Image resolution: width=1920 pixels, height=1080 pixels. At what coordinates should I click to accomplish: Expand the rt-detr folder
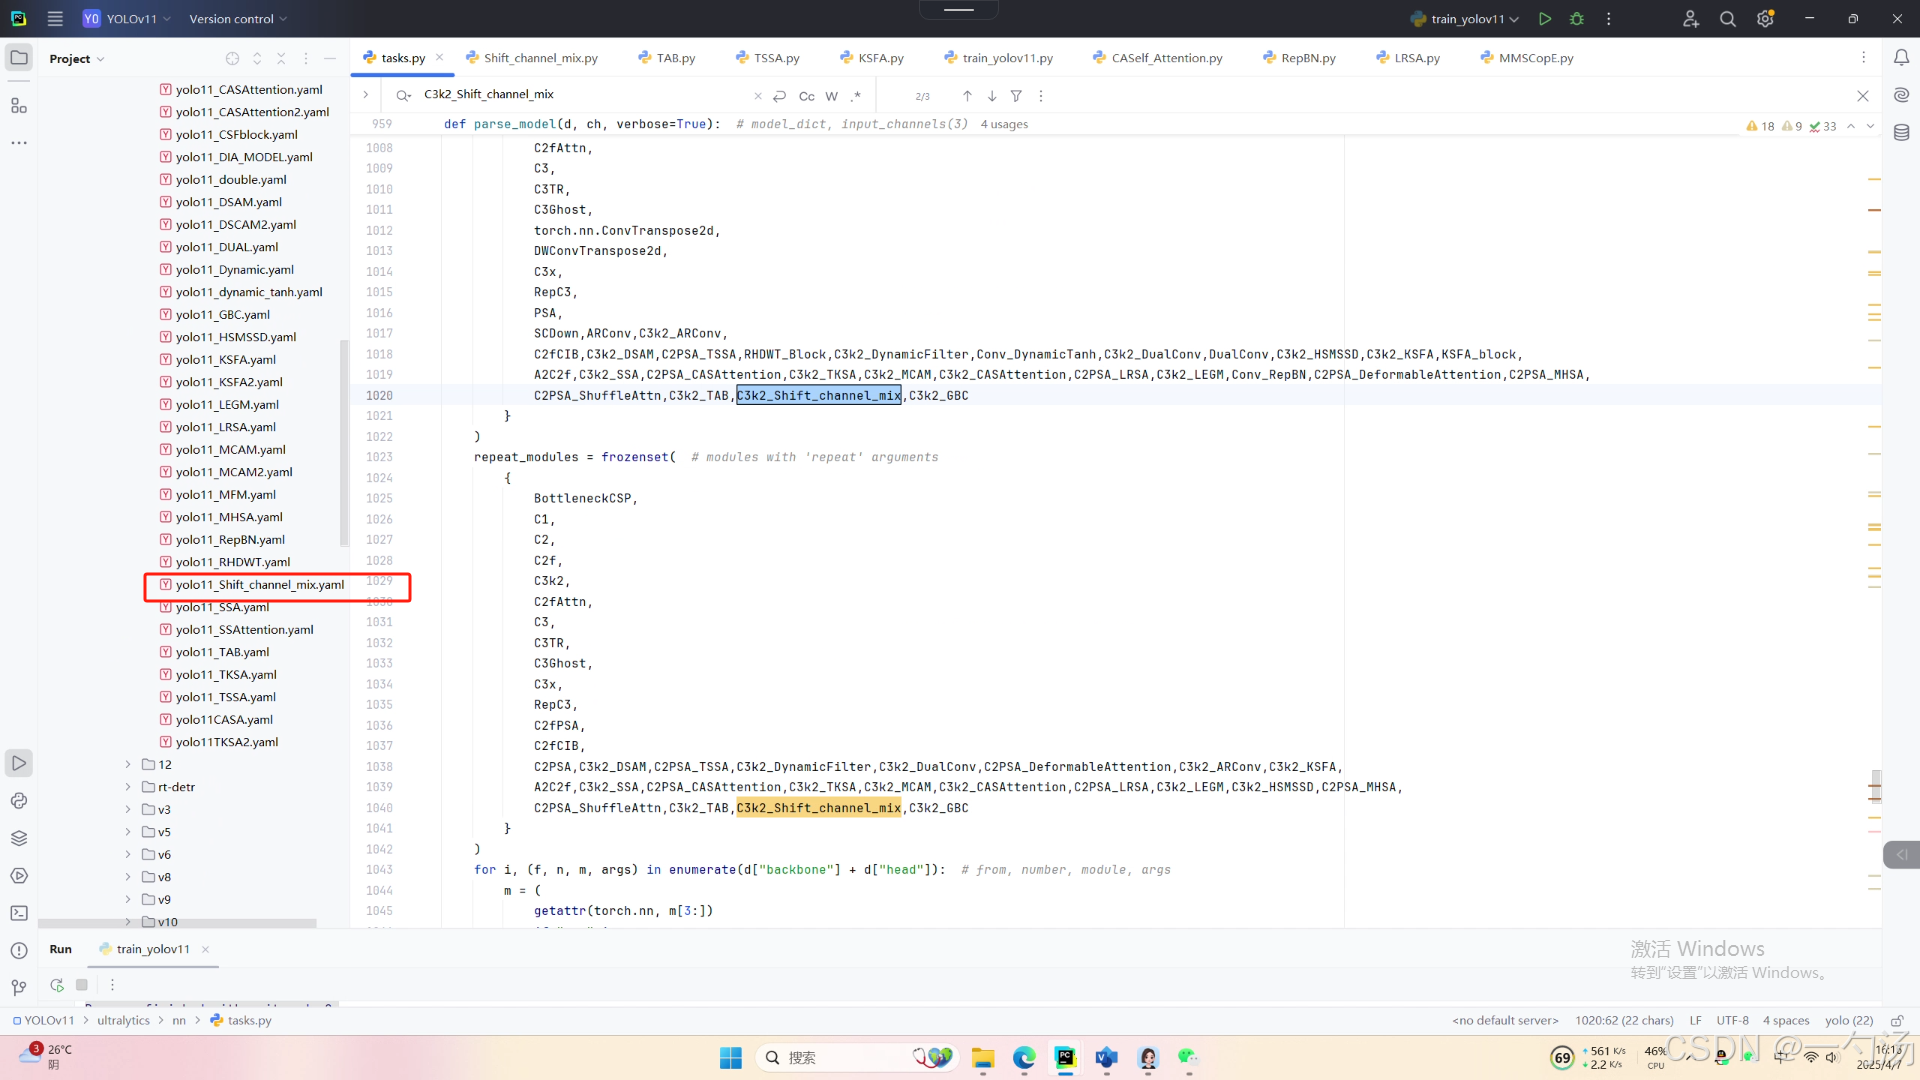pyautogui.click(x=128, y=787)
